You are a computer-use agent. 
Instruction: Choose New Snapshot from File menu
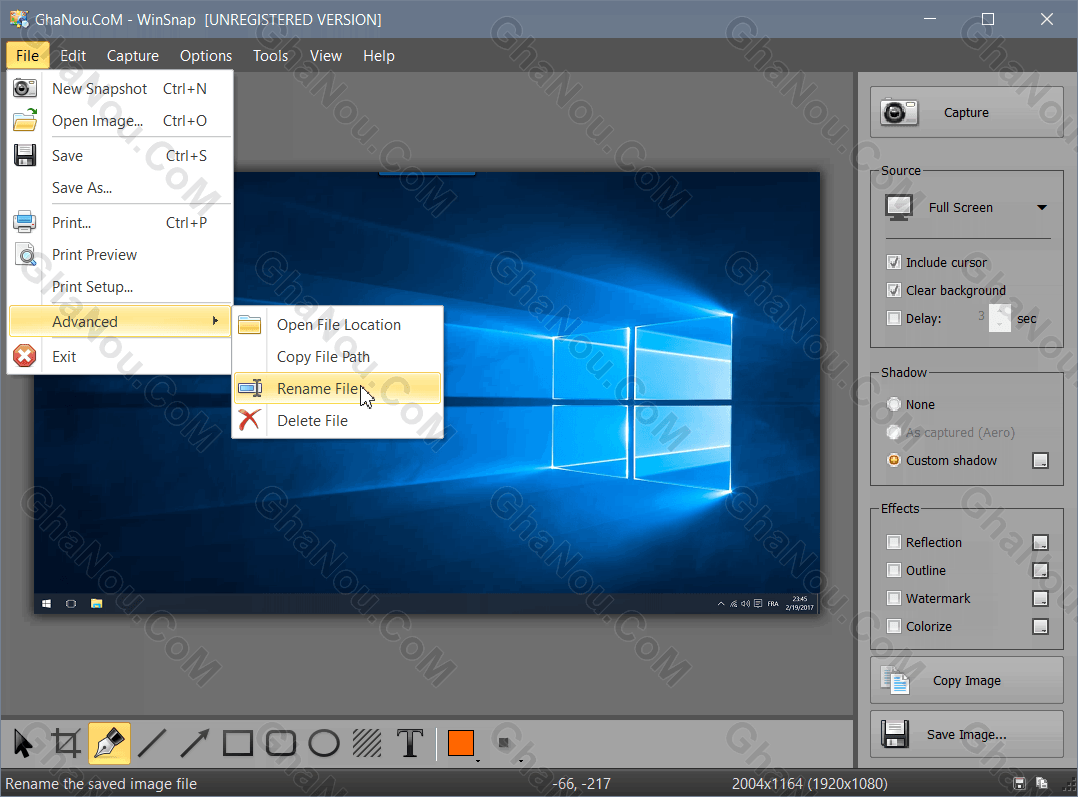120,89
